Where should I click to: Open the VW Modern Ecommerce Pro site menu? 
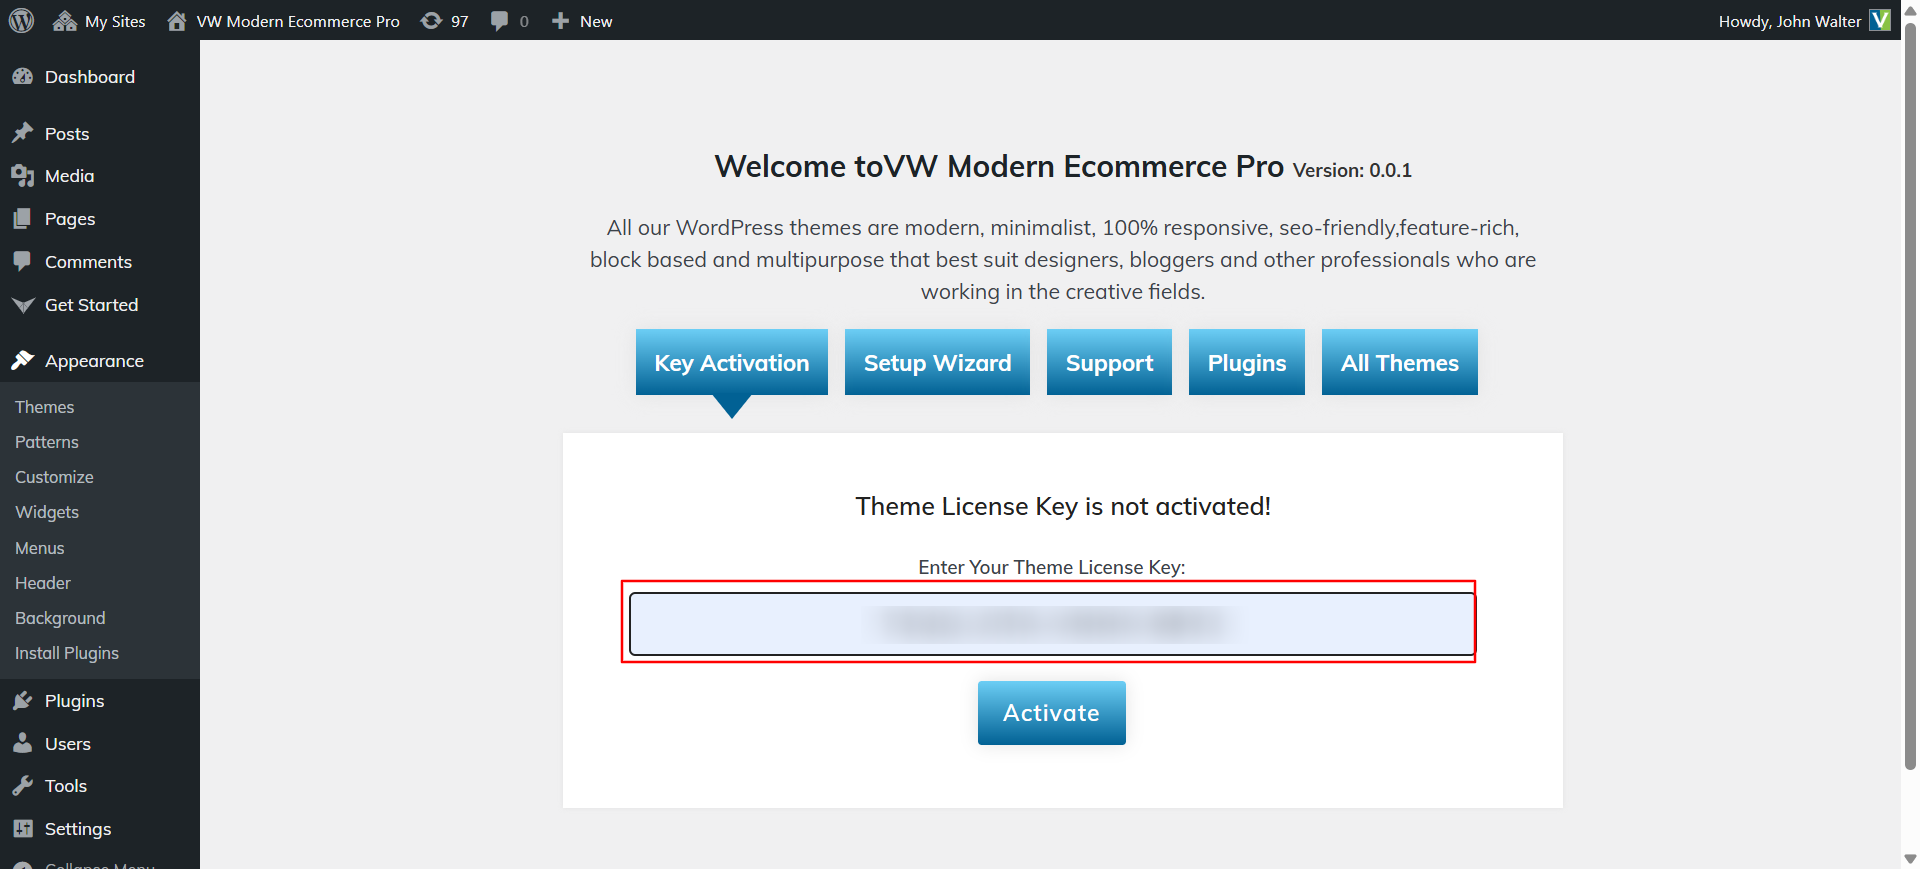coord(284,21)
